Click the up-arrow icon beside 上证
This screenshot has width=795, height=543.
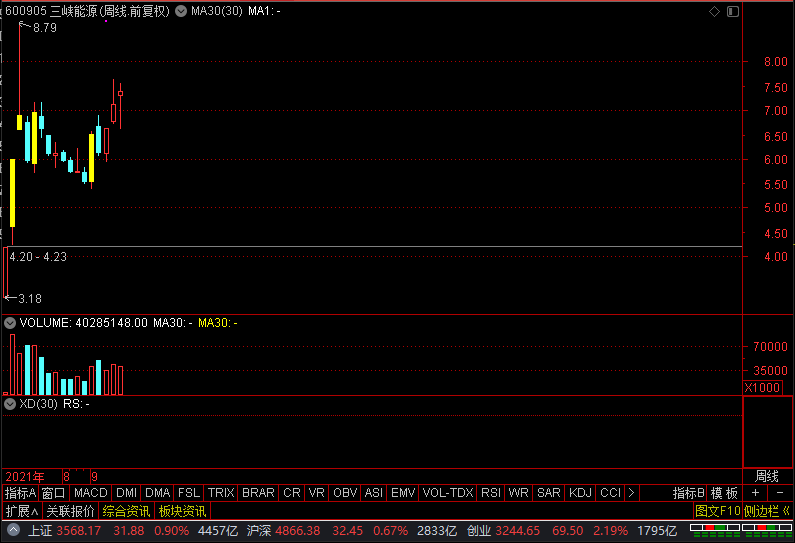point(13,530)
